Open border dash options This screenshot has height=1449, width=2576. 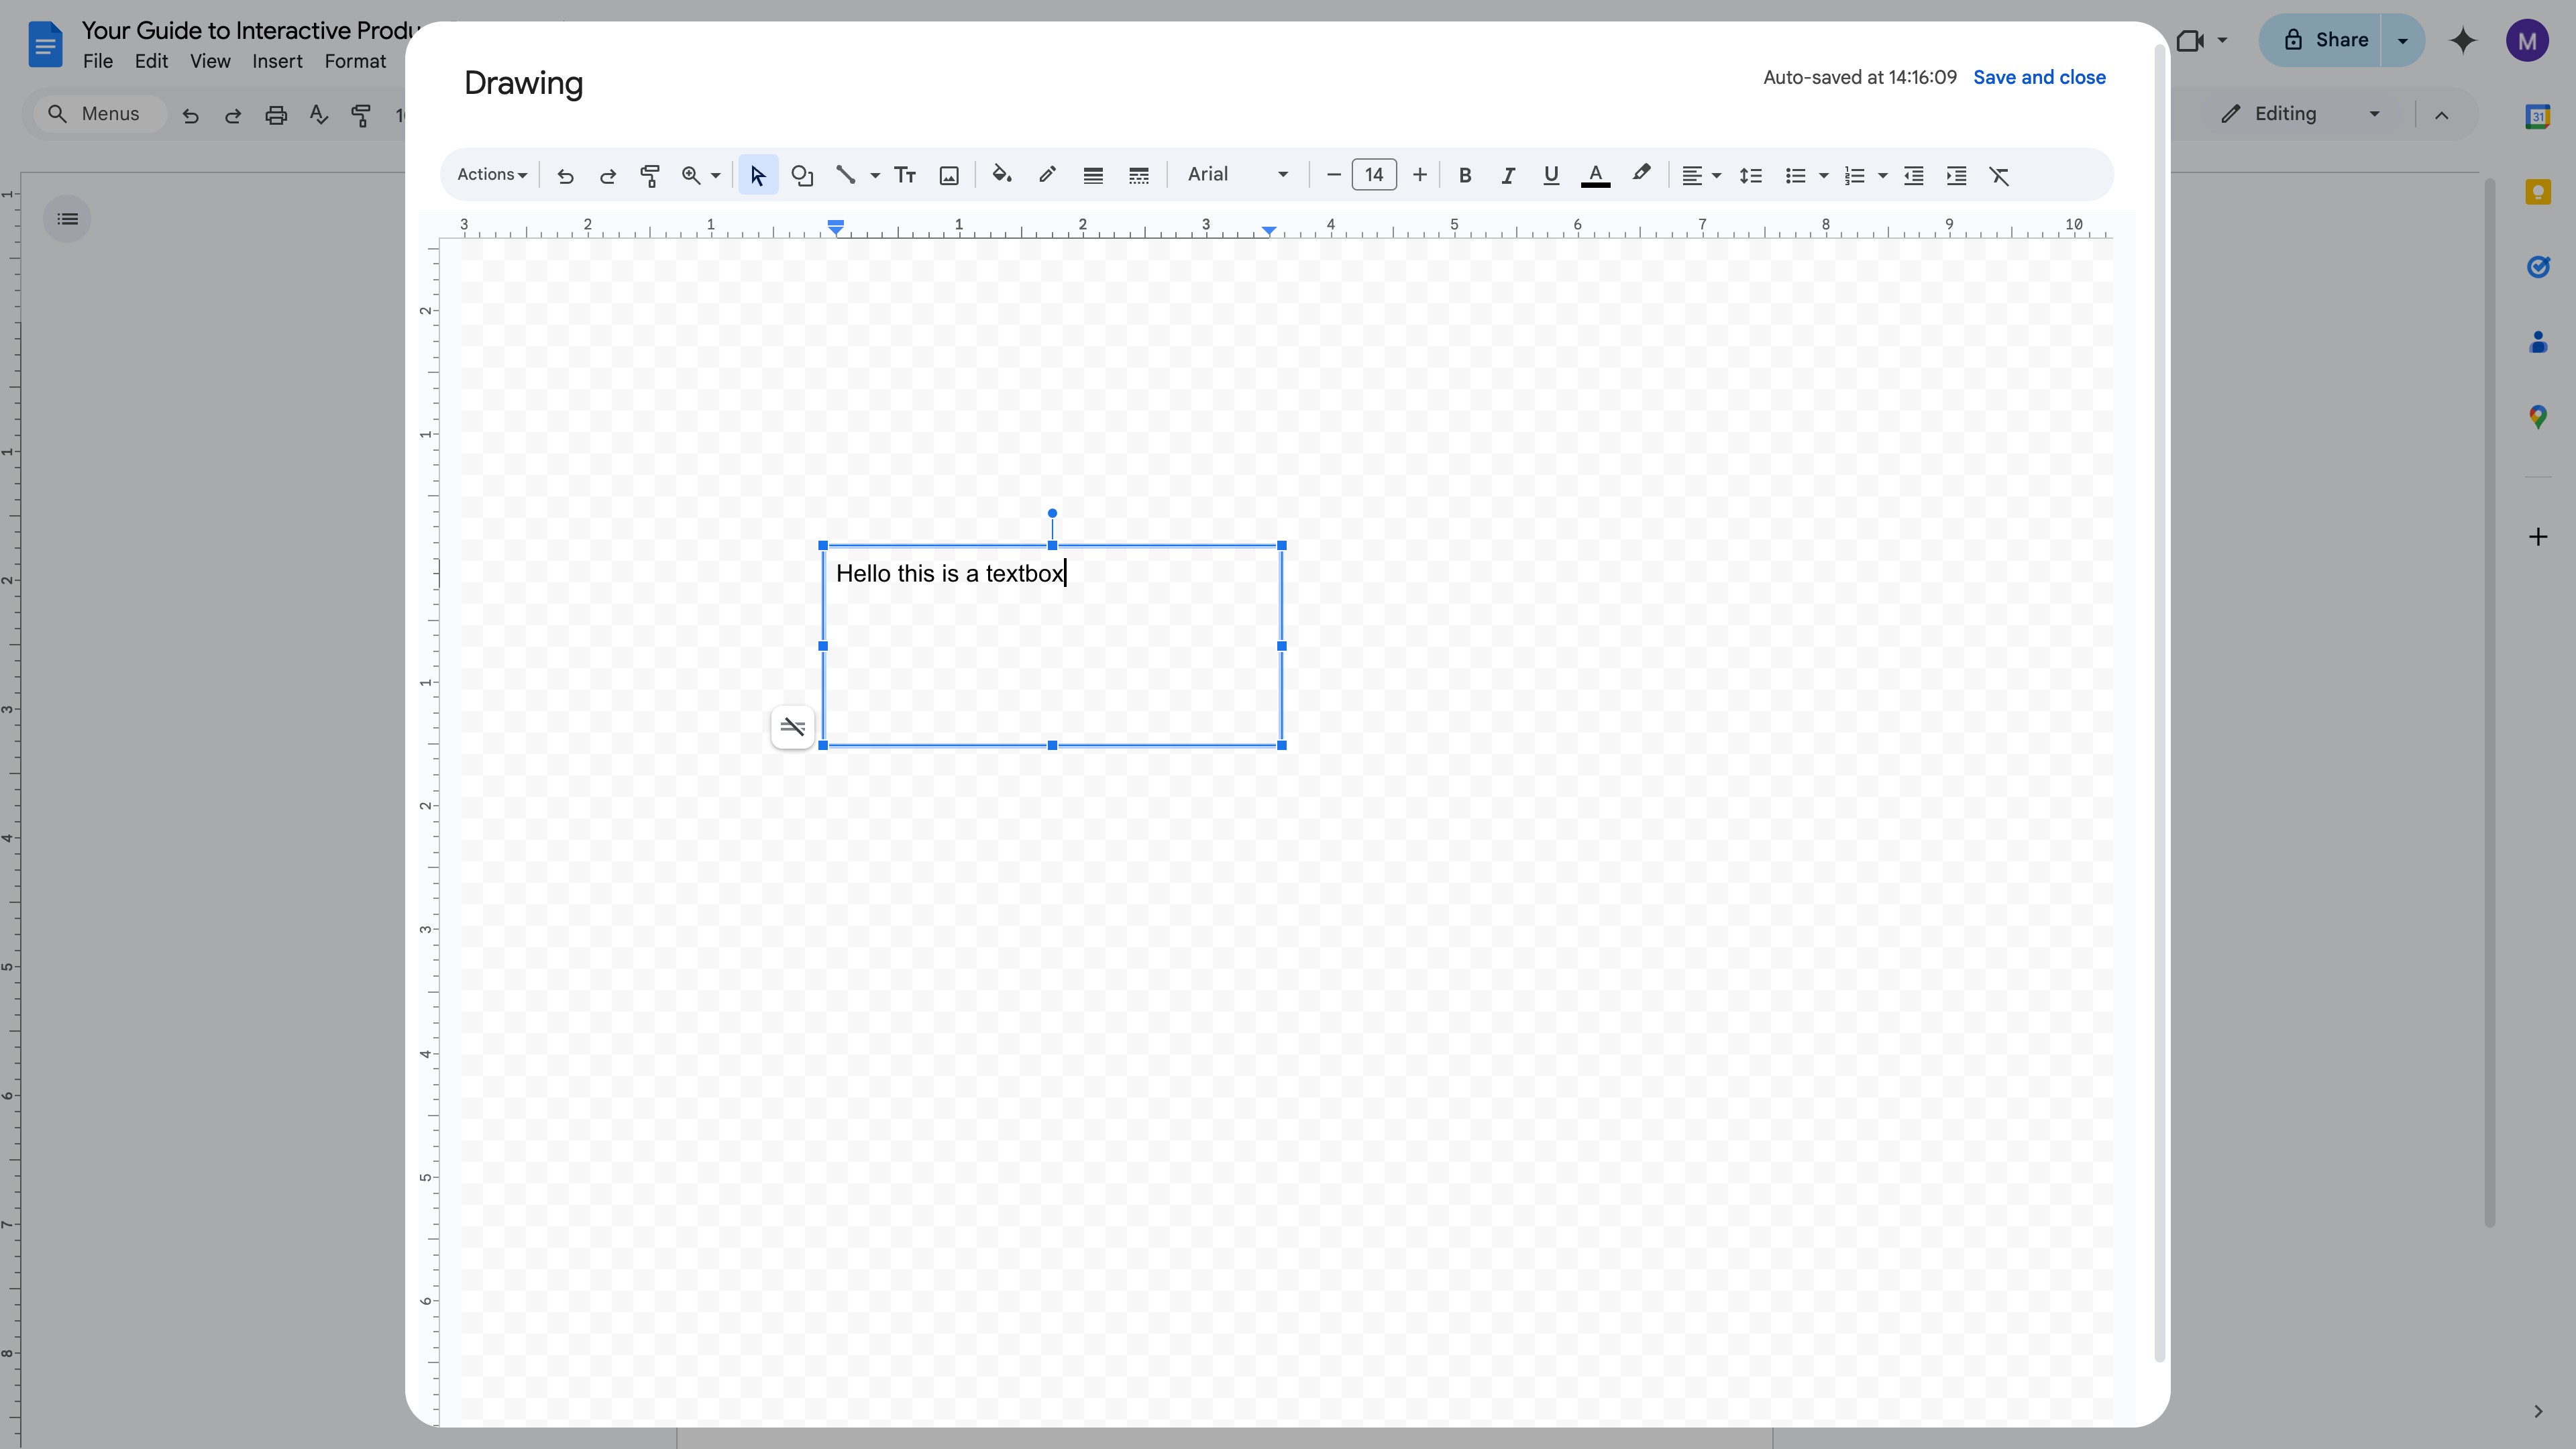1138,176
